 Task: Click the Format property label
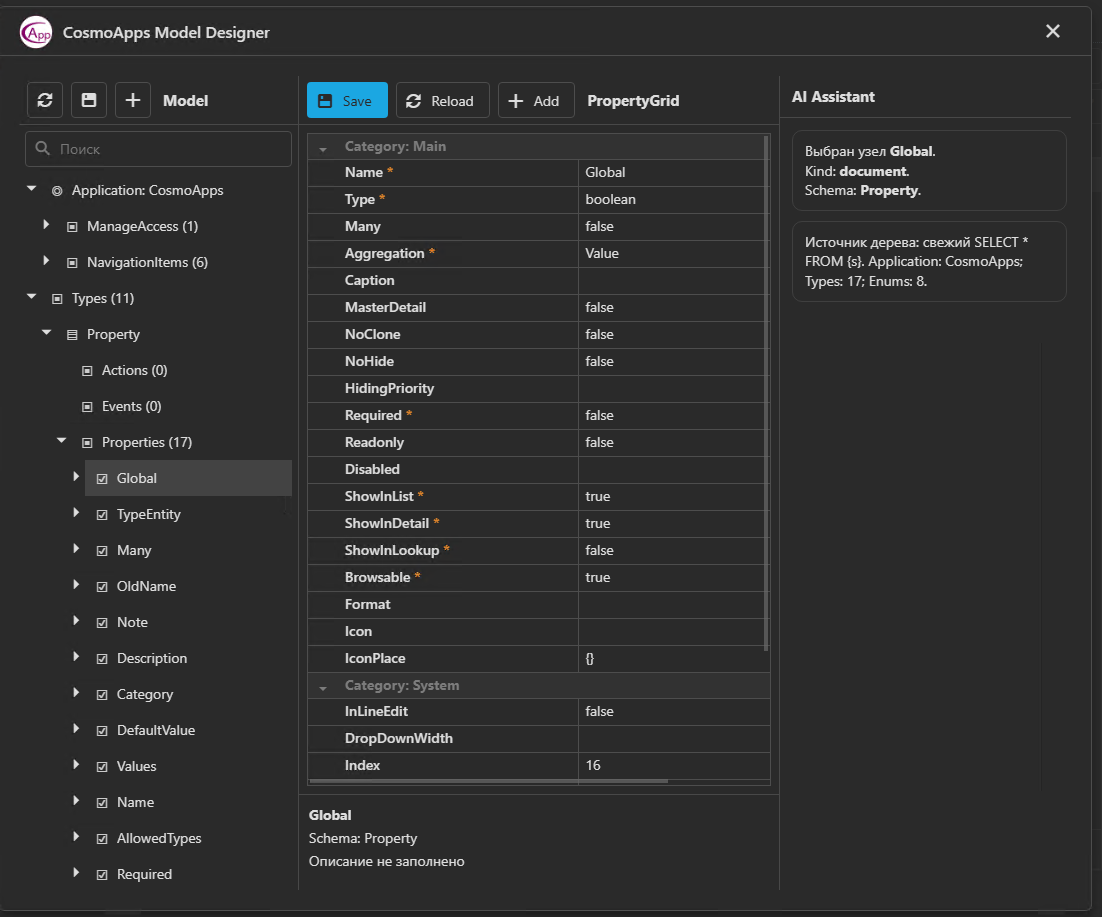367,604
